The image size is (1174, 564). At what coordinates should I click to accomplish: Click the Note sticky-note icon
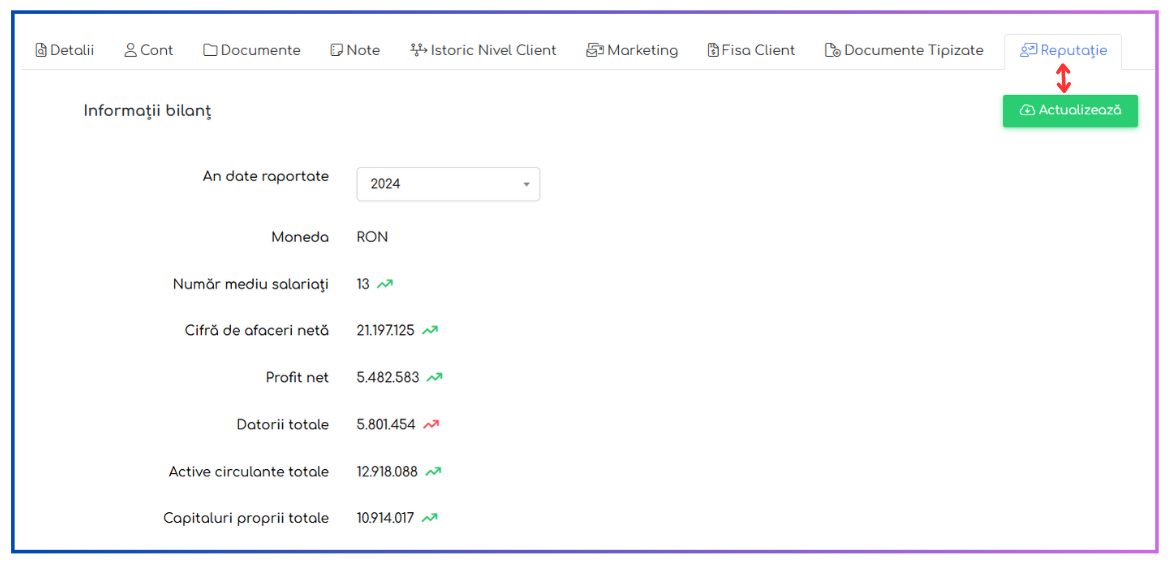(x=337, y=51)
